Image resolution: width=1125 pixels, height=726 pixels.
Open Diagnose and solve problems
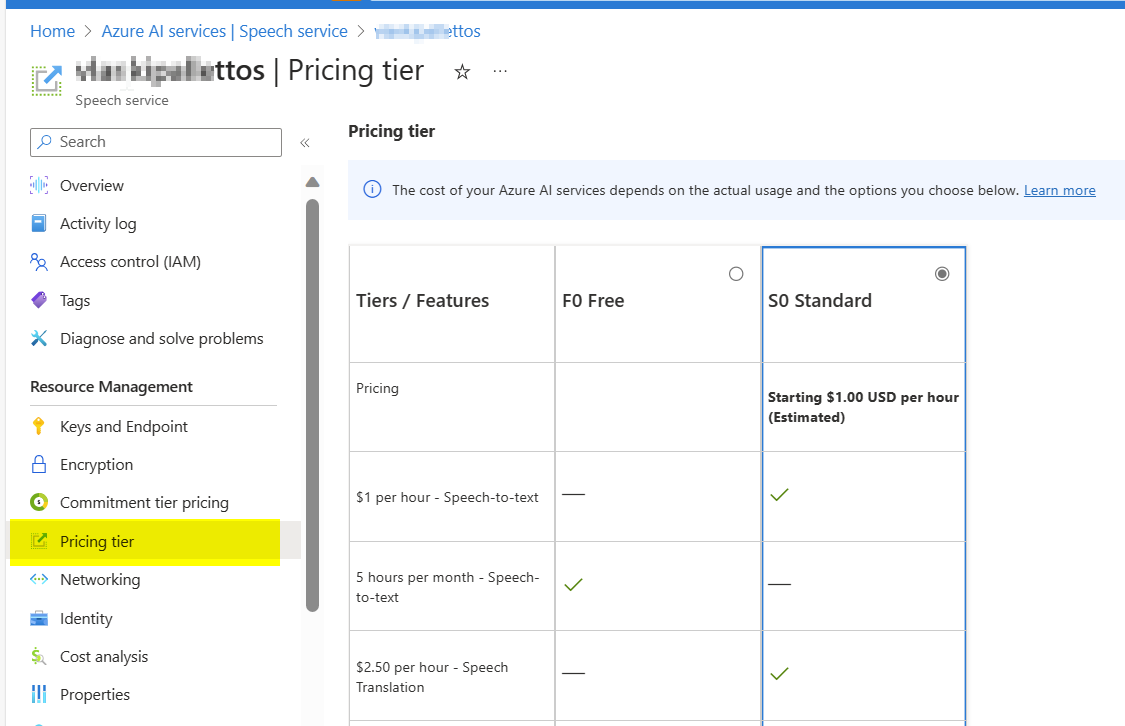click(161, 339)
